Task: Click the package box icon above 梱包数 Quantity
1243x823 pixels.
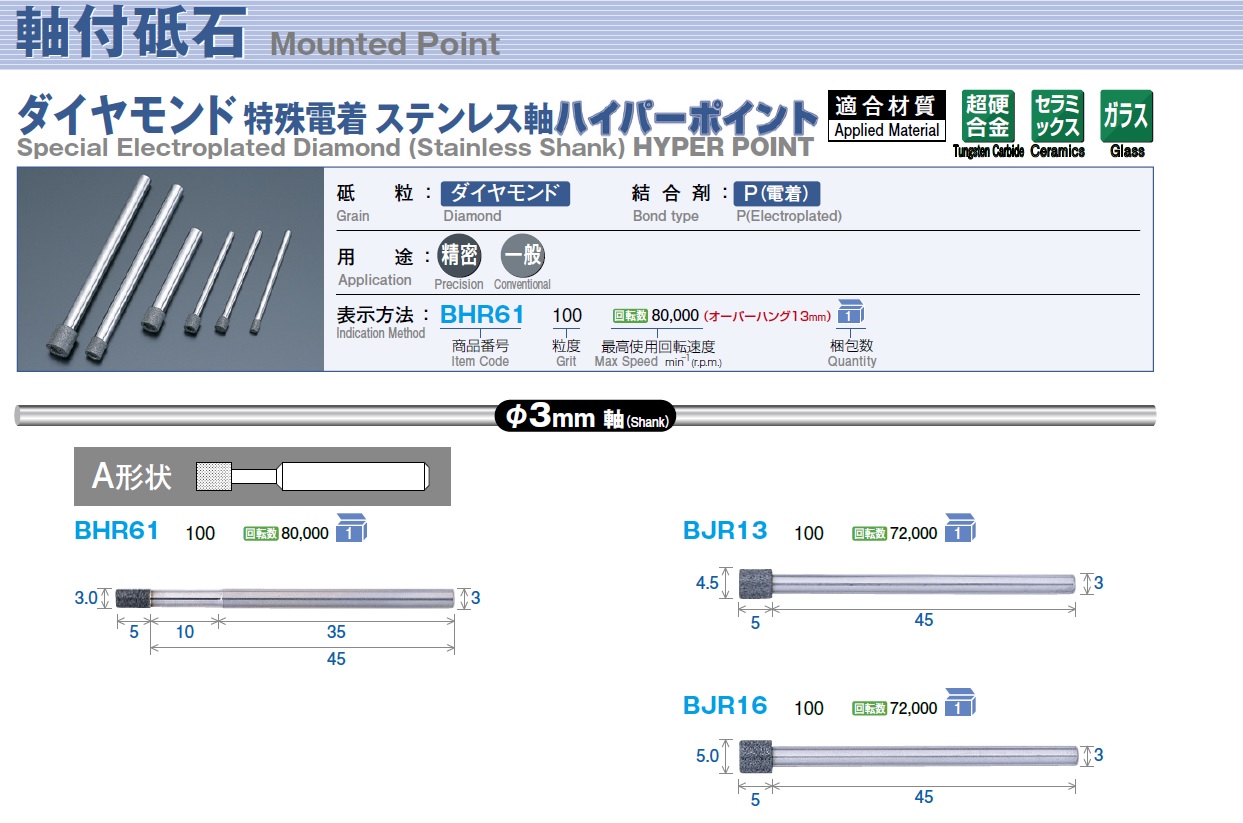Action: click(x=850, y=314)
